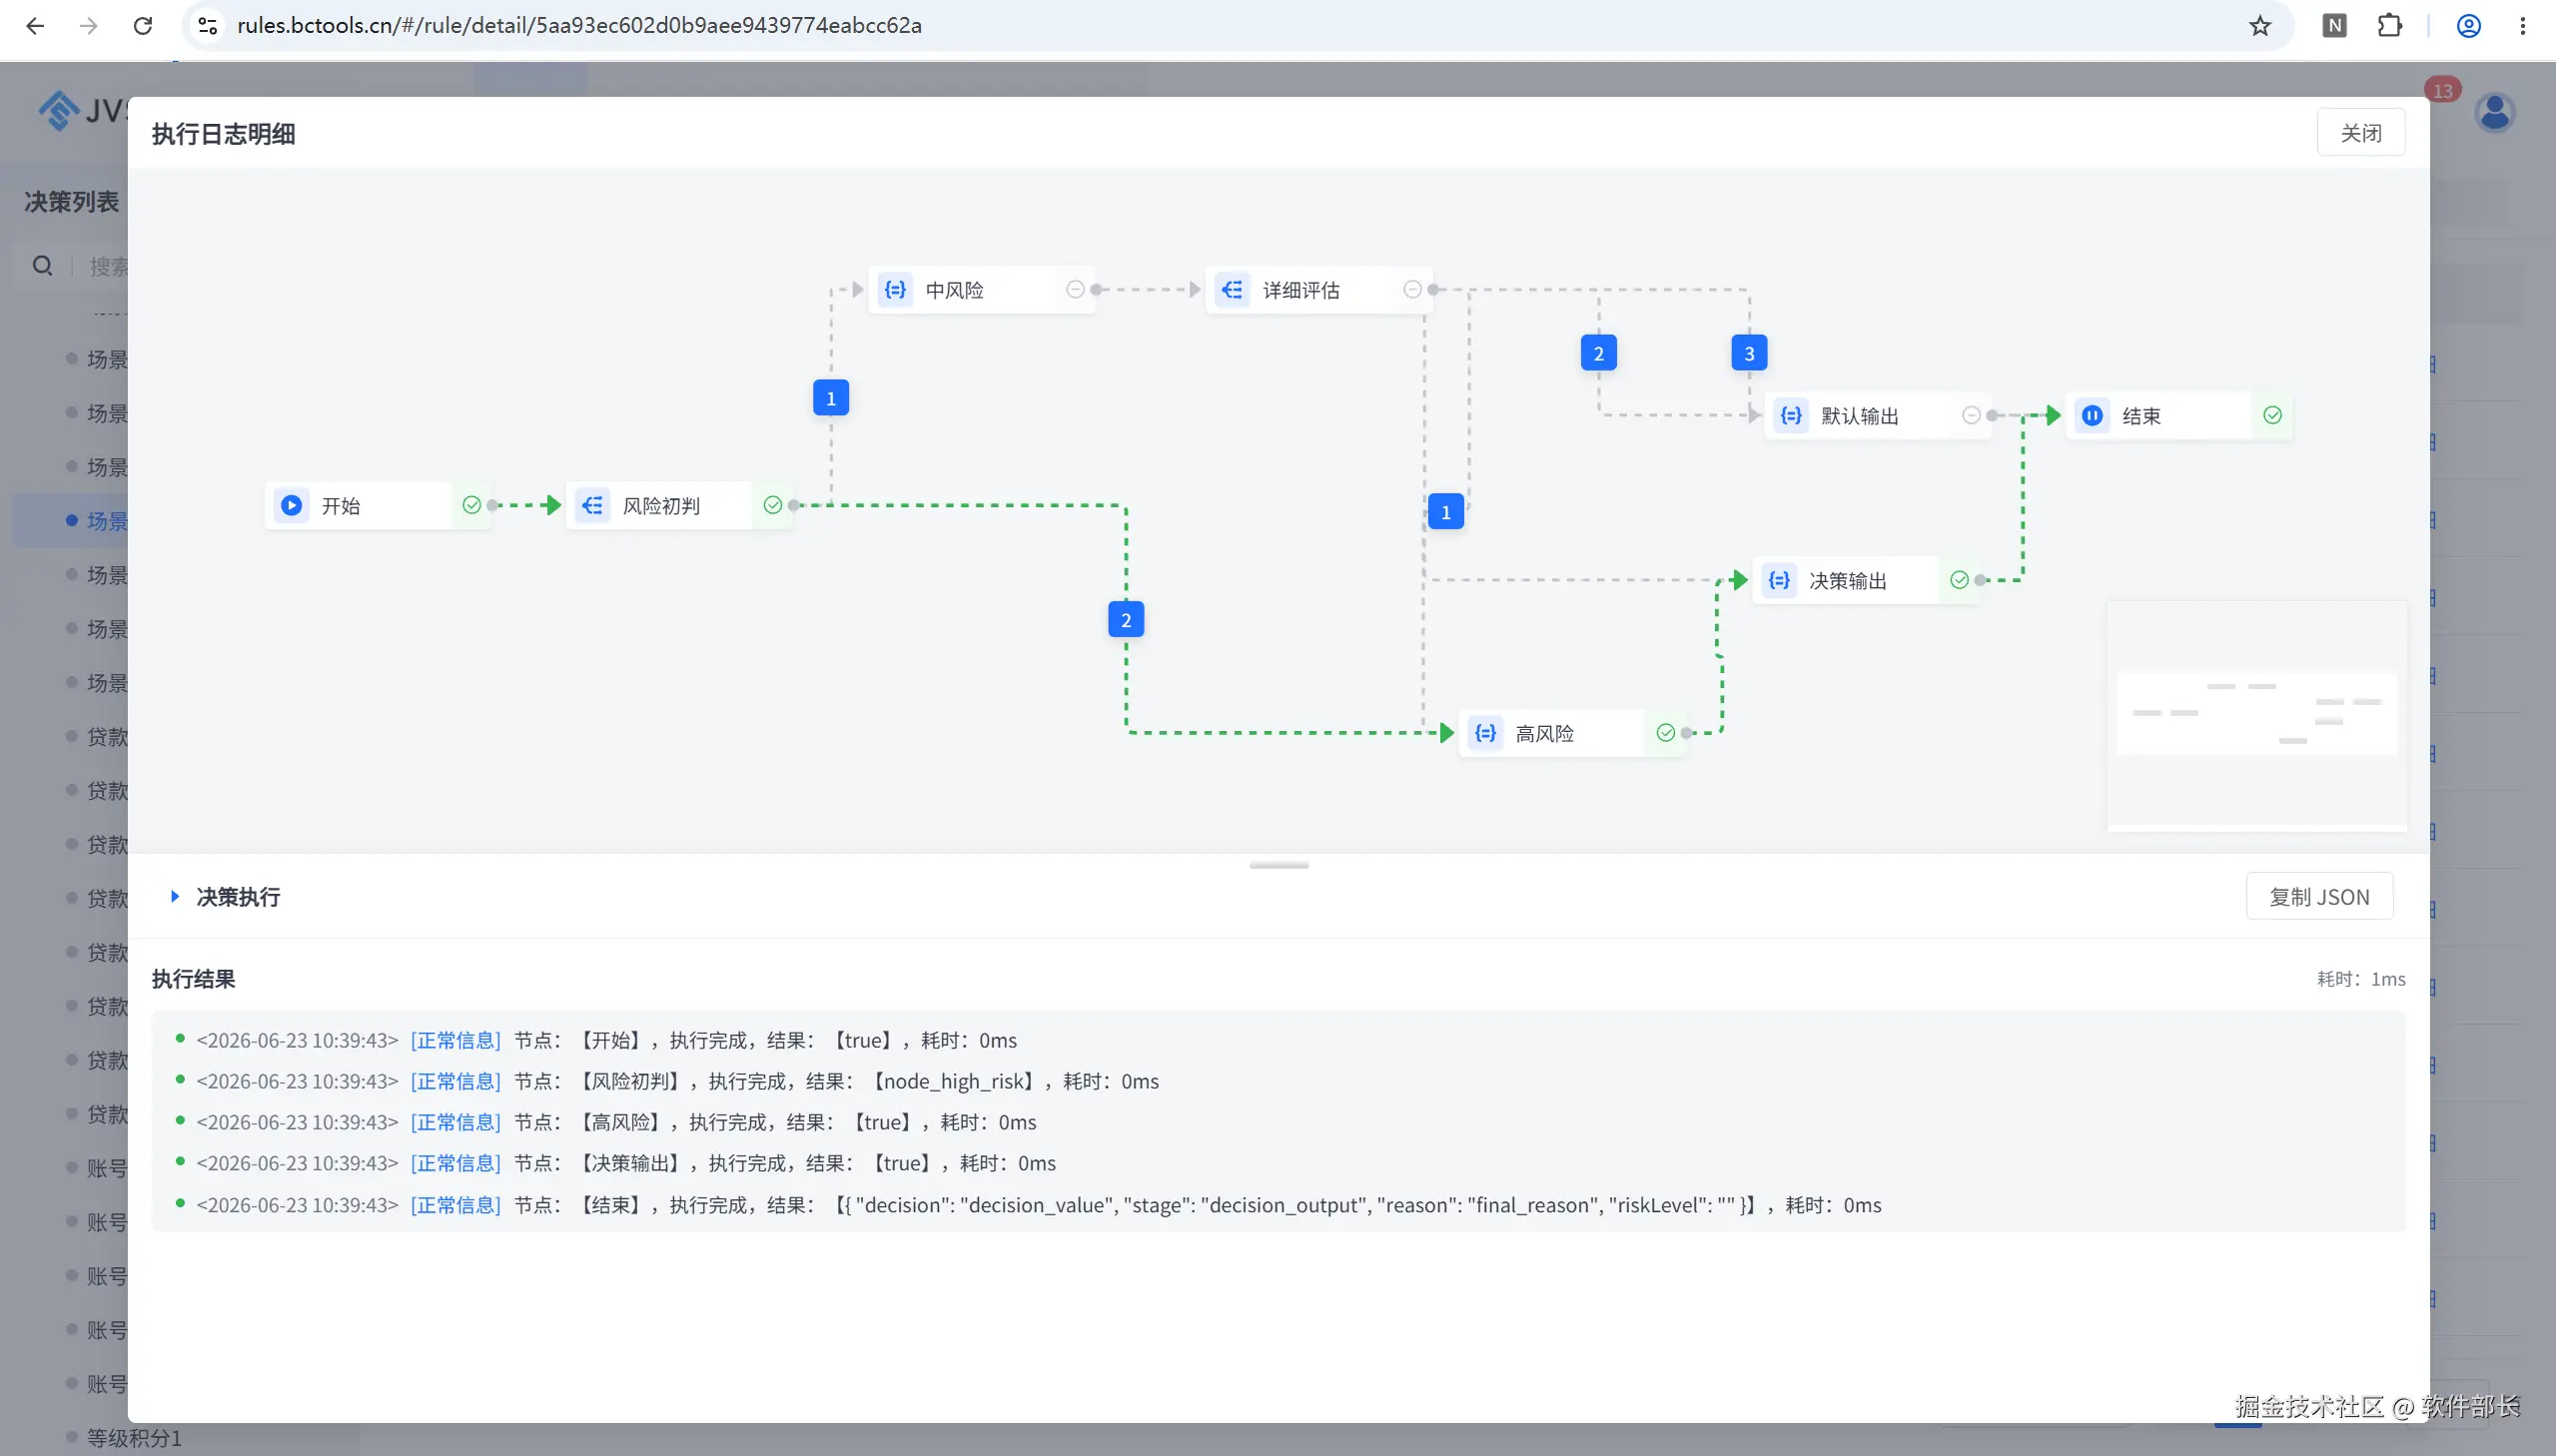The width and height of the screenshot is (2556, 1456).
Task: Click the 决策输出 log entry line
Action: (616, 1163)
